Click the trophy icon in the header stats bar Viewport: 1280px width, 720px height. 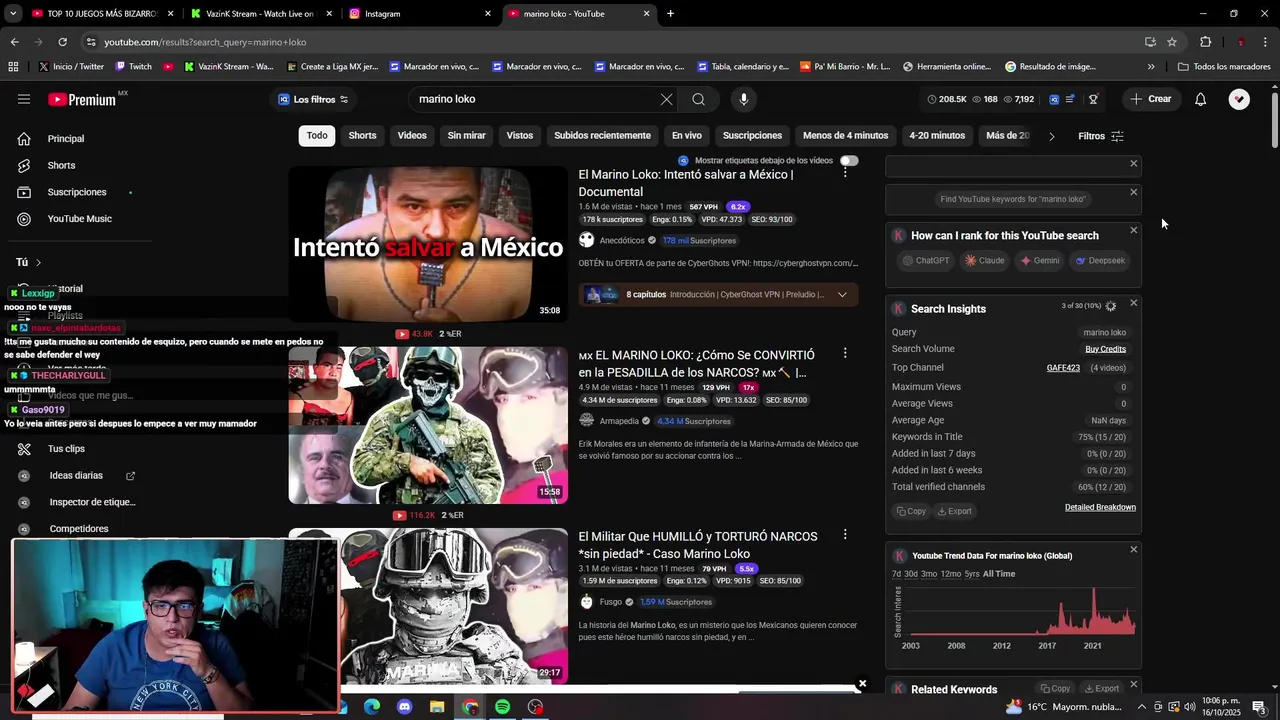[x=1093, y=99]
